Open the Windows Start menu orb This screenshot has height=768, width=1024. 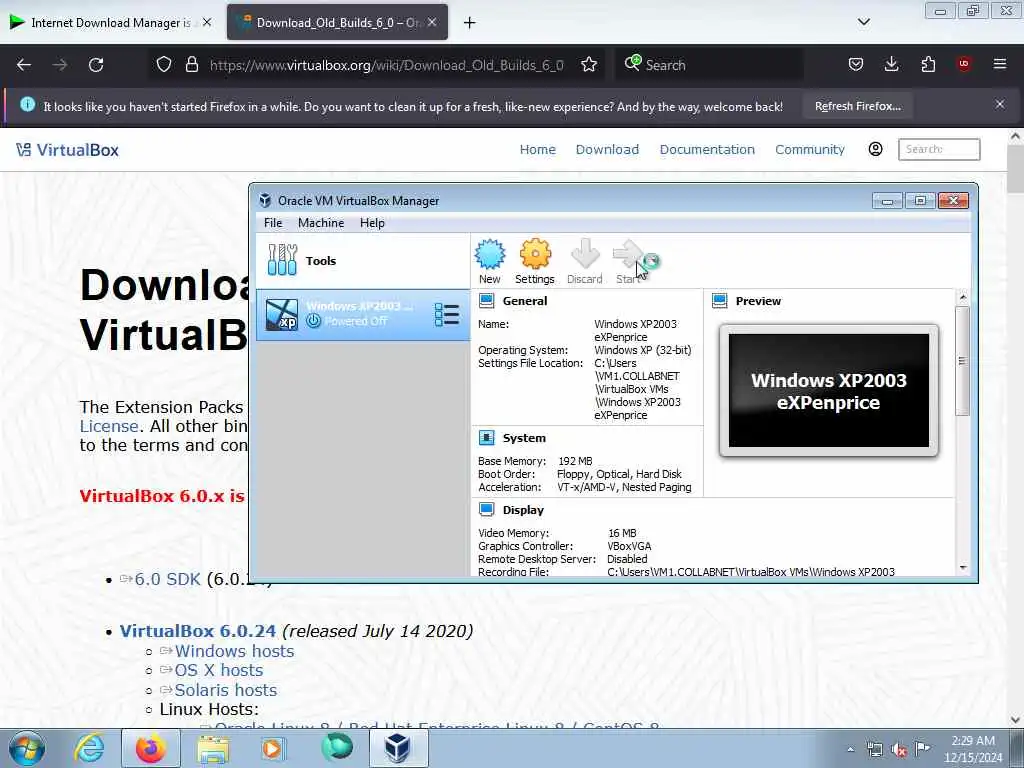coord(26,748)
